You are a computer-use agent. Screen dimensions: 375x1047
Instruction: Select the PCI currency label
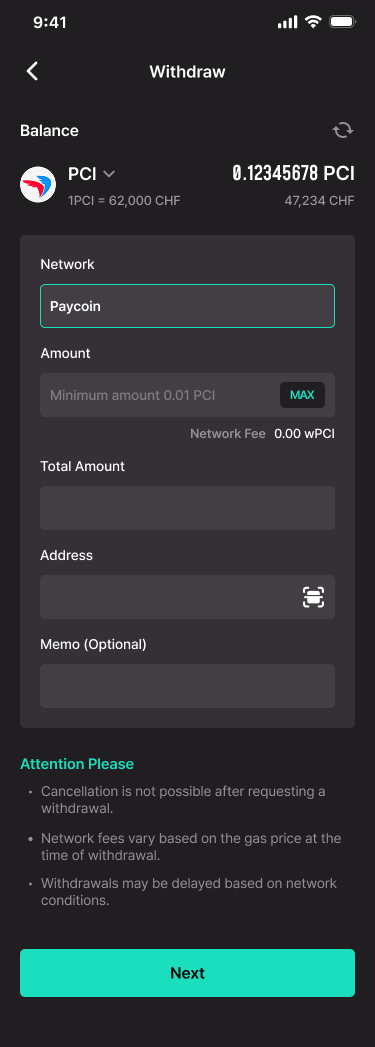tap(82, 174)
